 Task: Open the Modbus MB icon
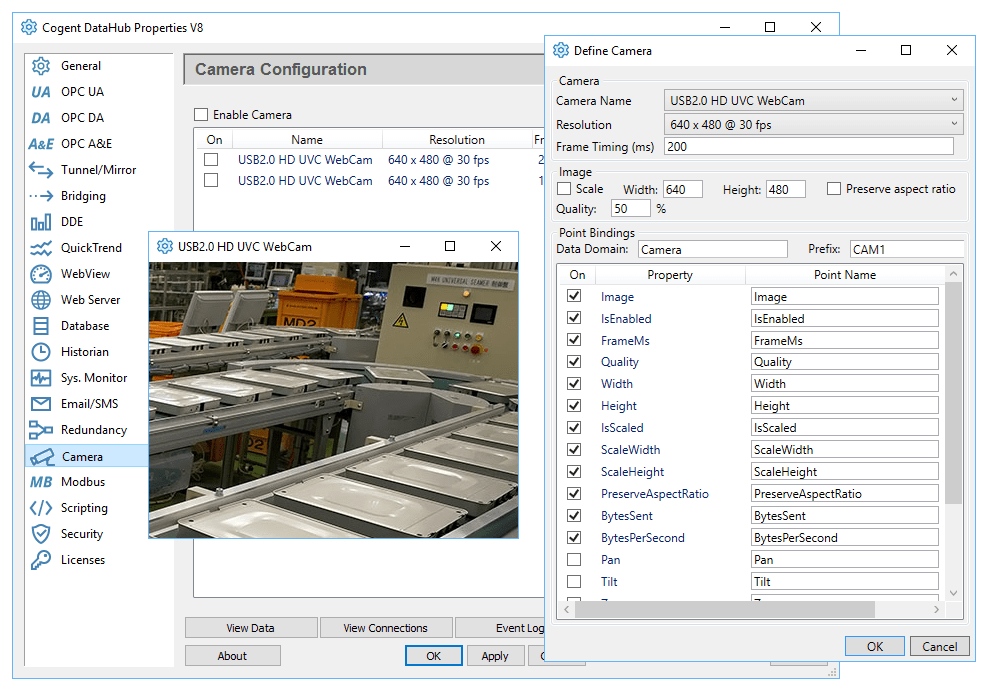(41, 482)
